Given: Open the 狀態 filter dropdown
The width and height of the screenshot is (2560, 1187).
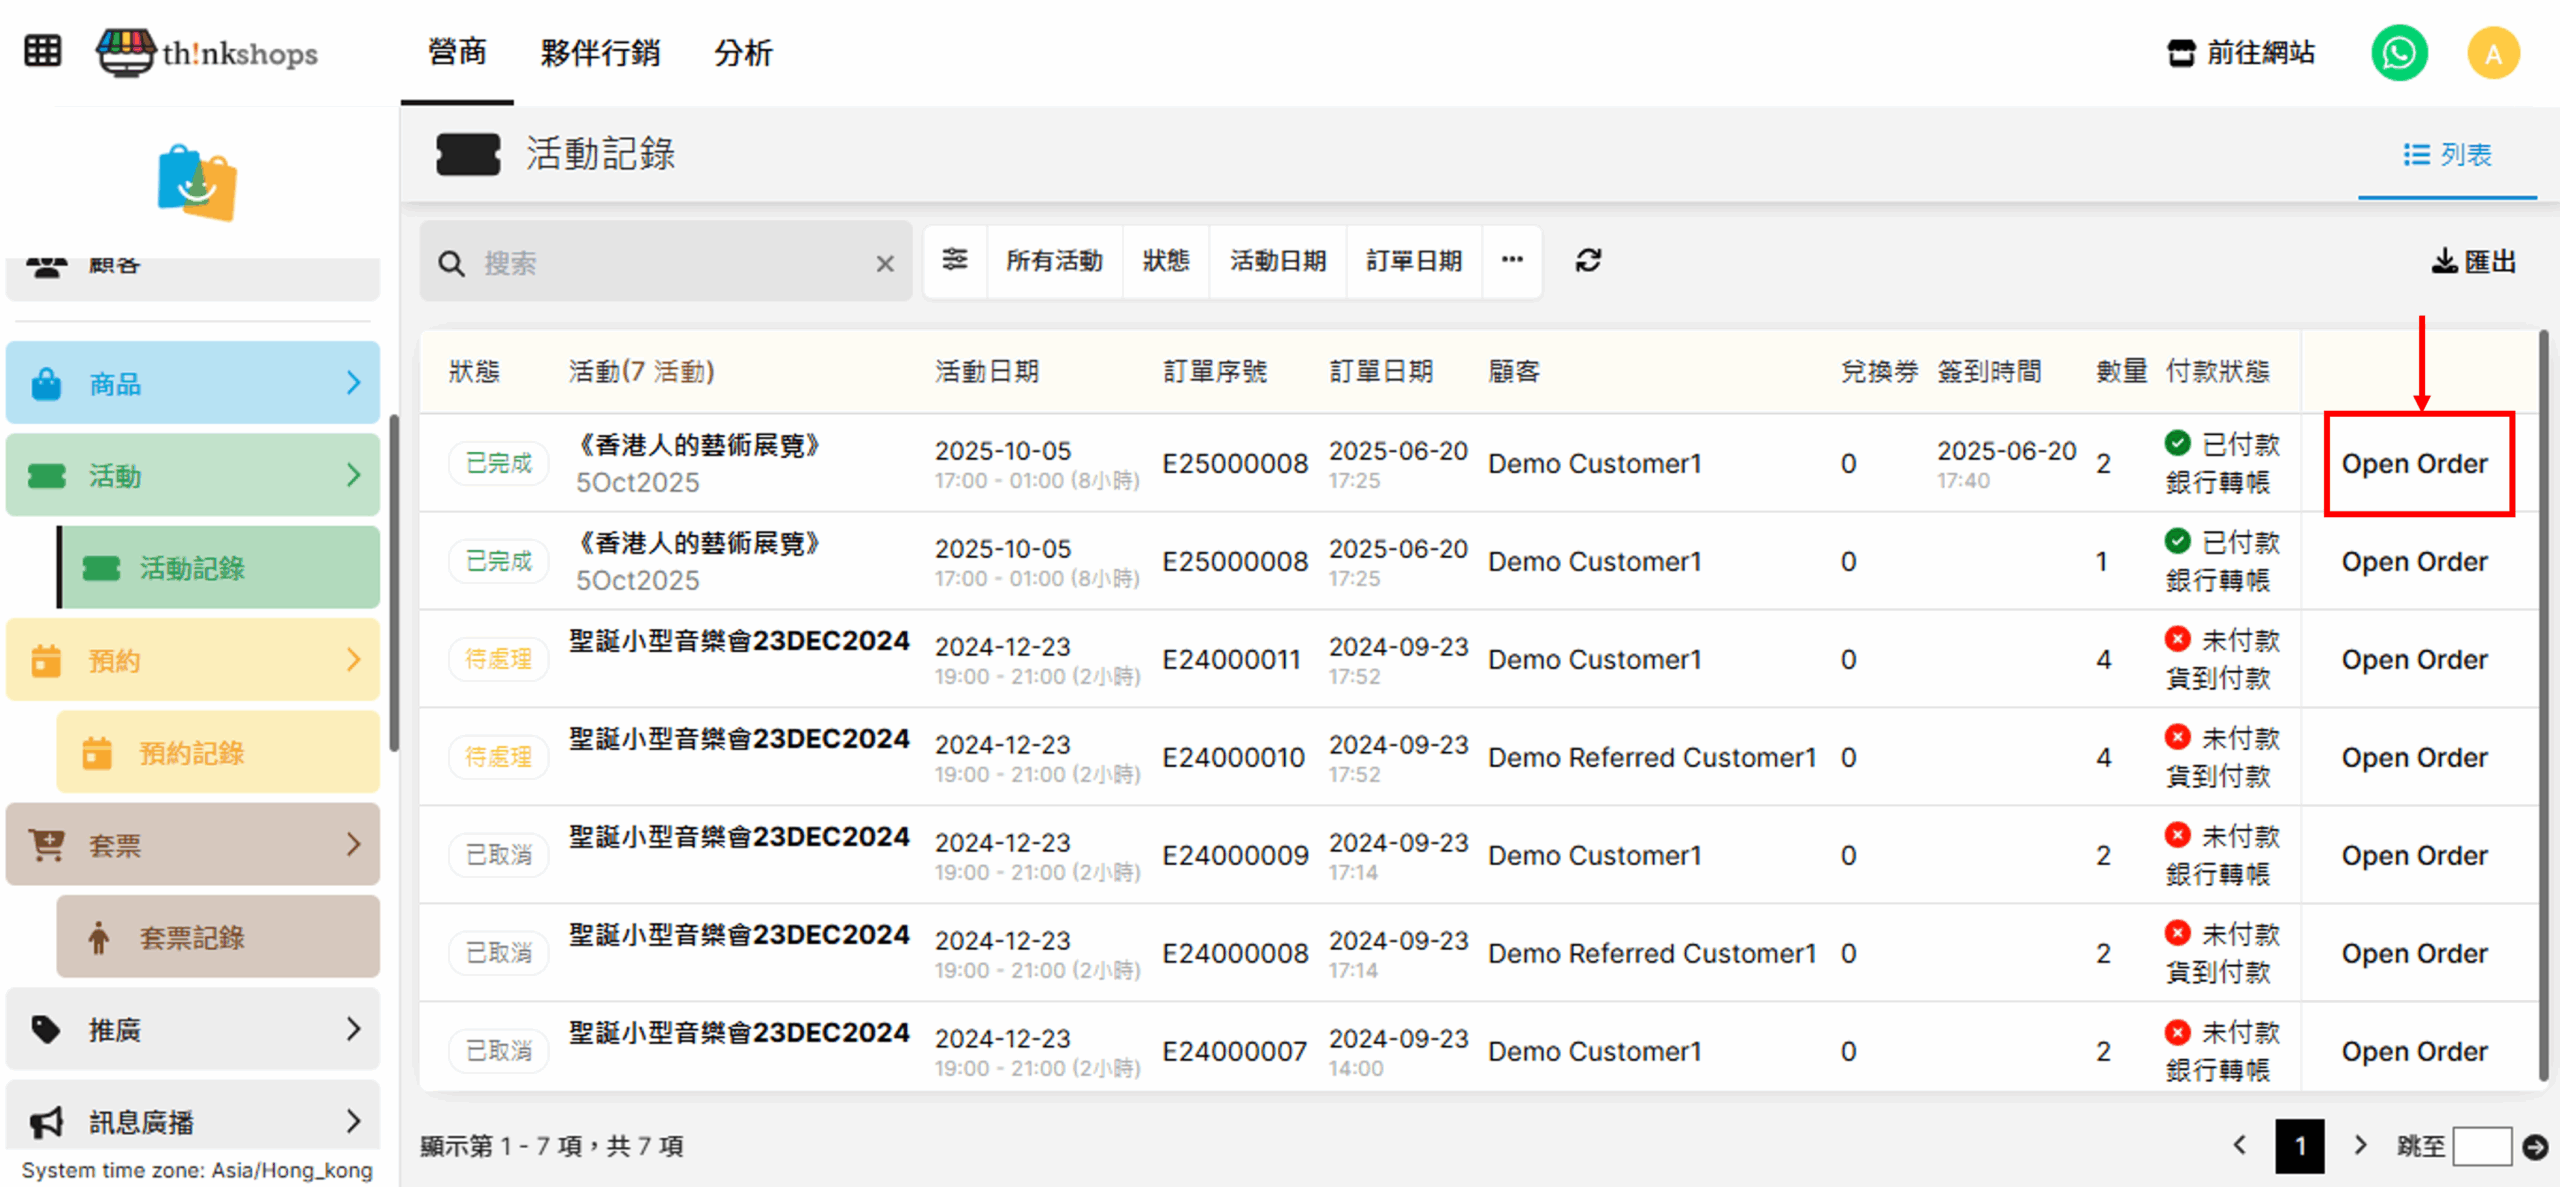Looking at the screenshot, I should tap(1166, 261).
